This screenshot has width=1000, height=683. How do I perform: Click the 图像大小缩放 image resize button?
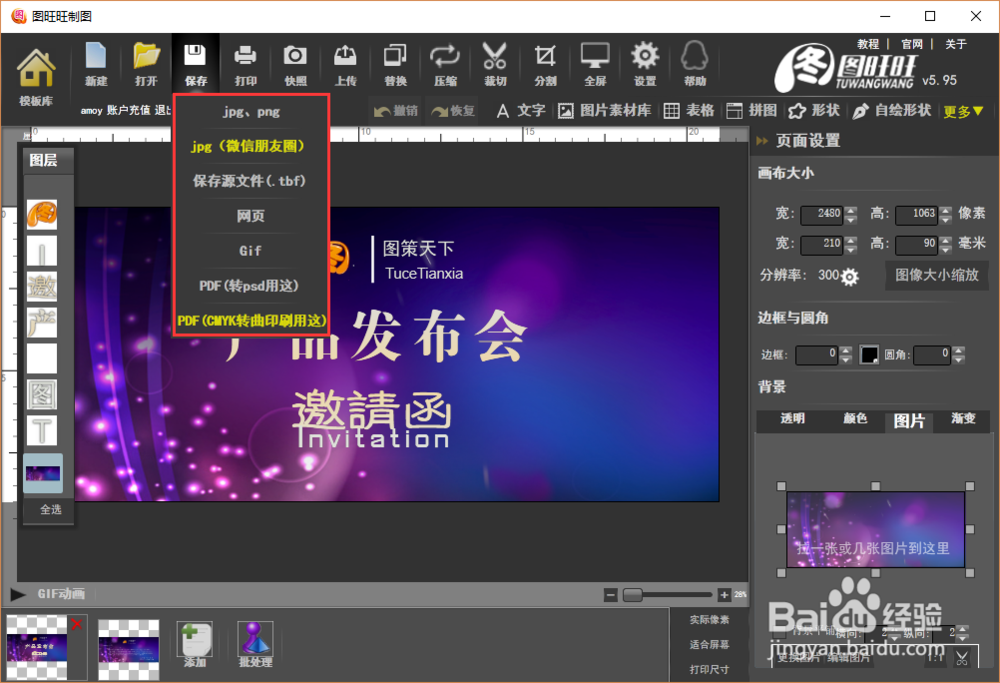tap(937, 276)
